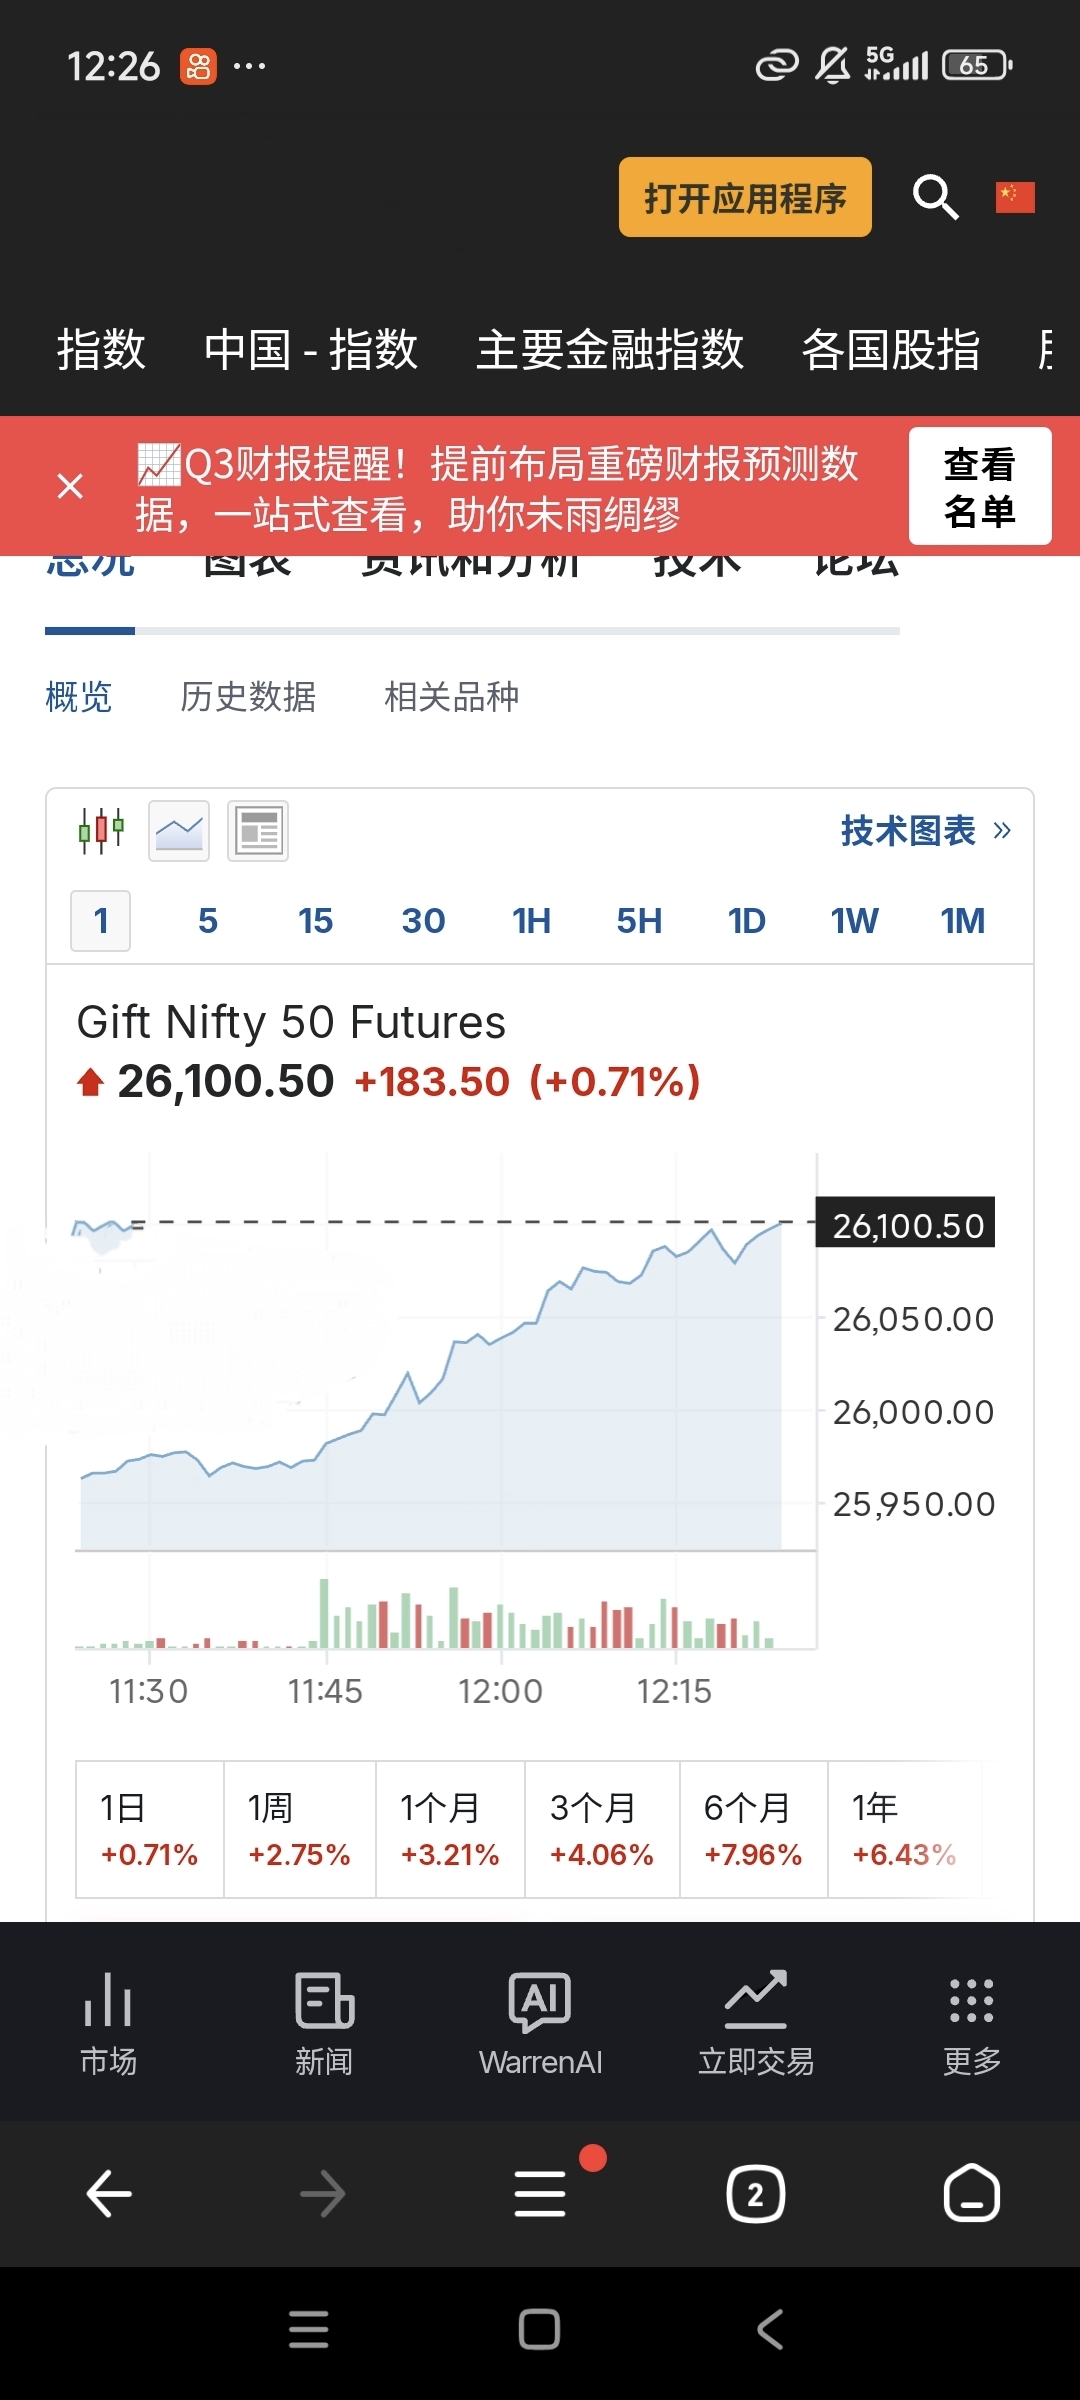1080x2400 pixels.
Task: Tap the search magnifier icon
Action: click(x=935, y=197)
